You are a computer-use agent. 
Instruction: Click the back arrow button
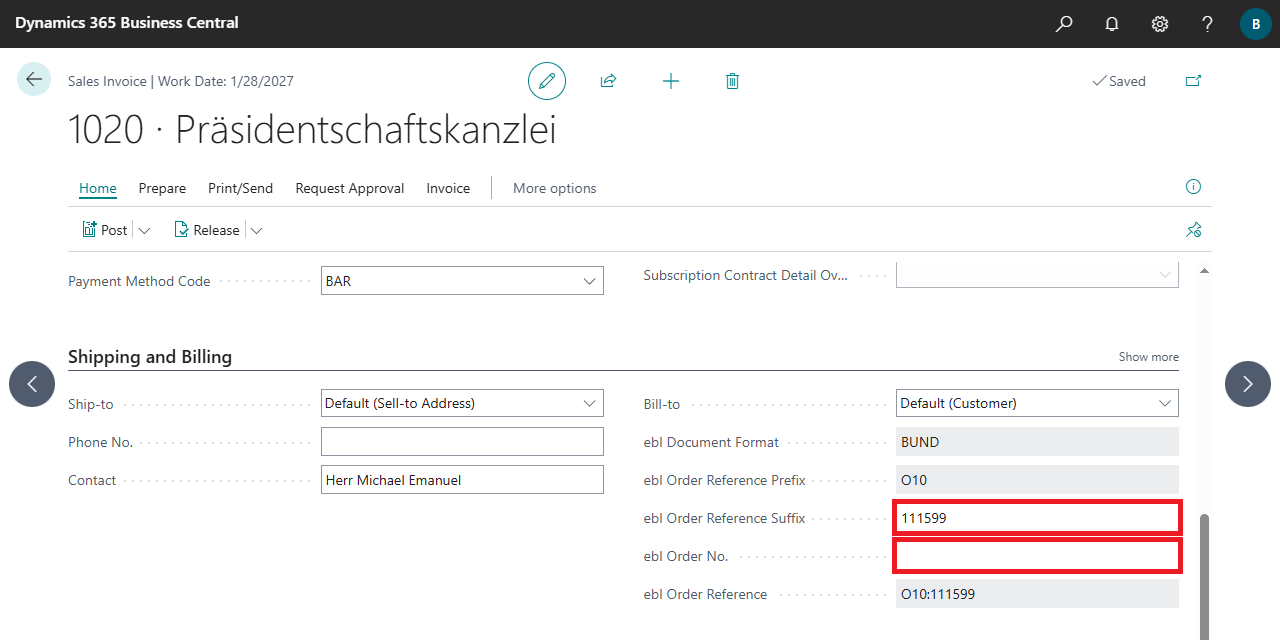click(x=34, y=80)
